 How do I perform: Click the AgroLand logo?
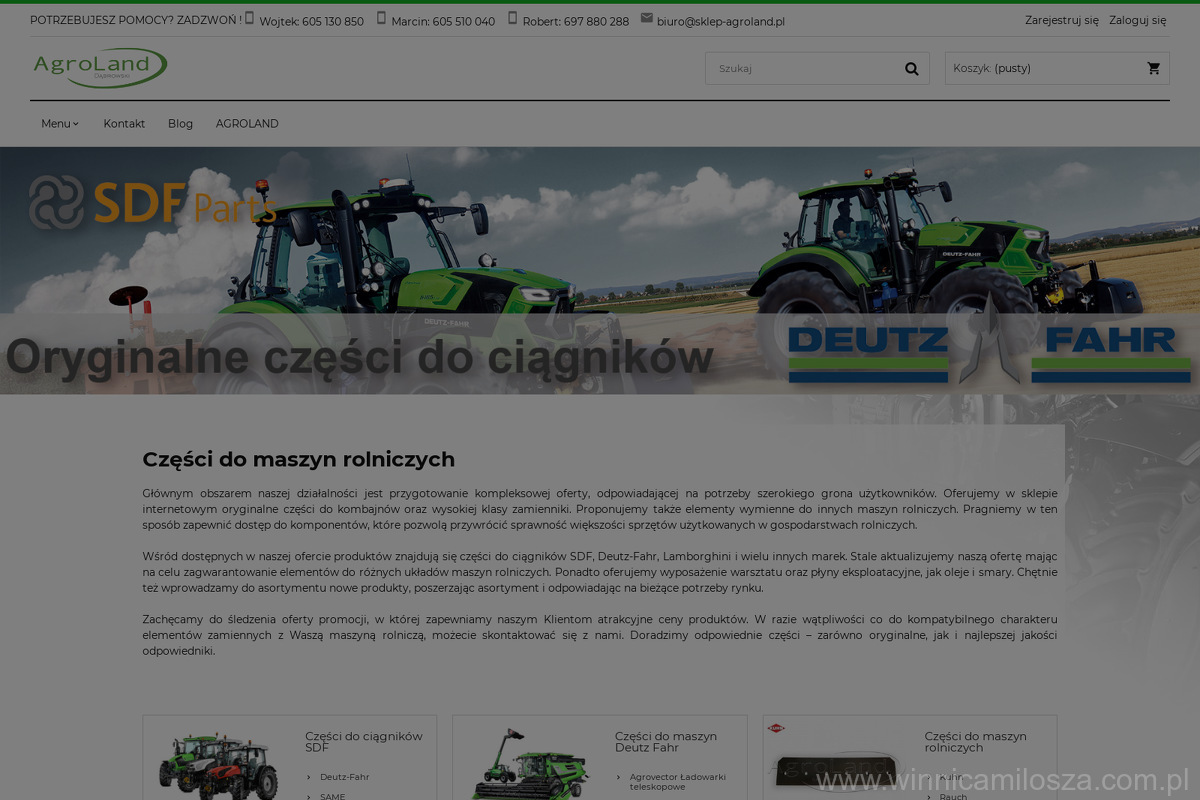pyautogui.click(x=99, y=67)
